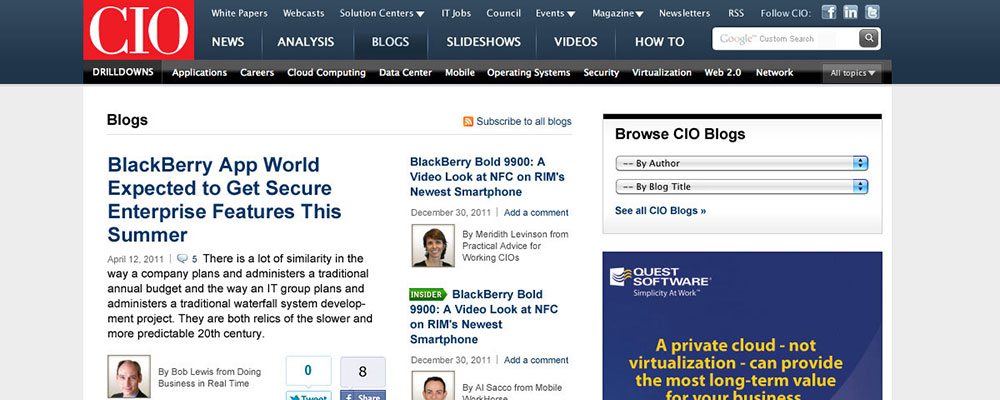
Task: Open the SLIDESHOWS section
Action: pos(483,42)
